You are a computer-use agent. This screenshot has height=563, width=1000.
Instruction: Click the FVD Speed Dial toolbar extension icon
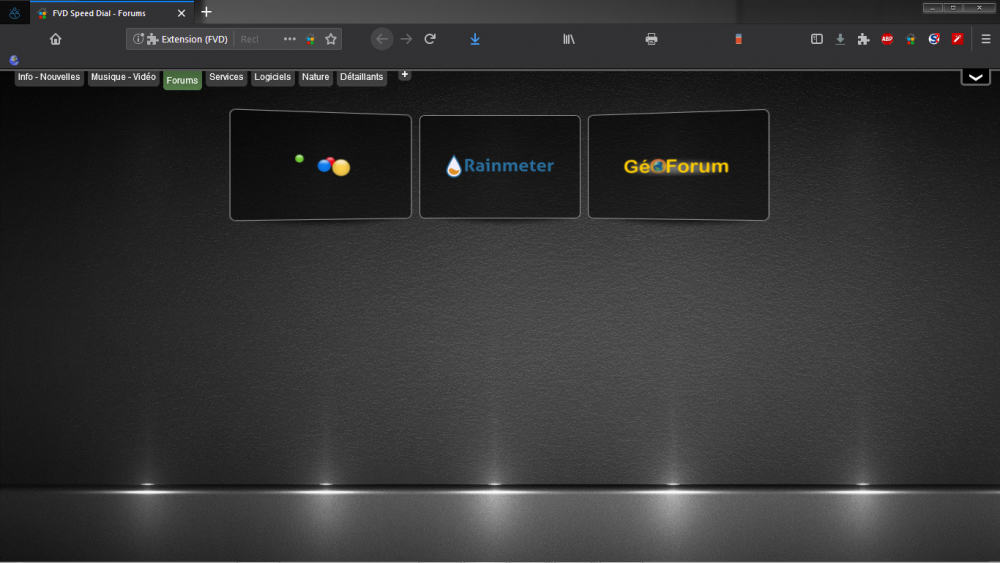click(911, 39)
